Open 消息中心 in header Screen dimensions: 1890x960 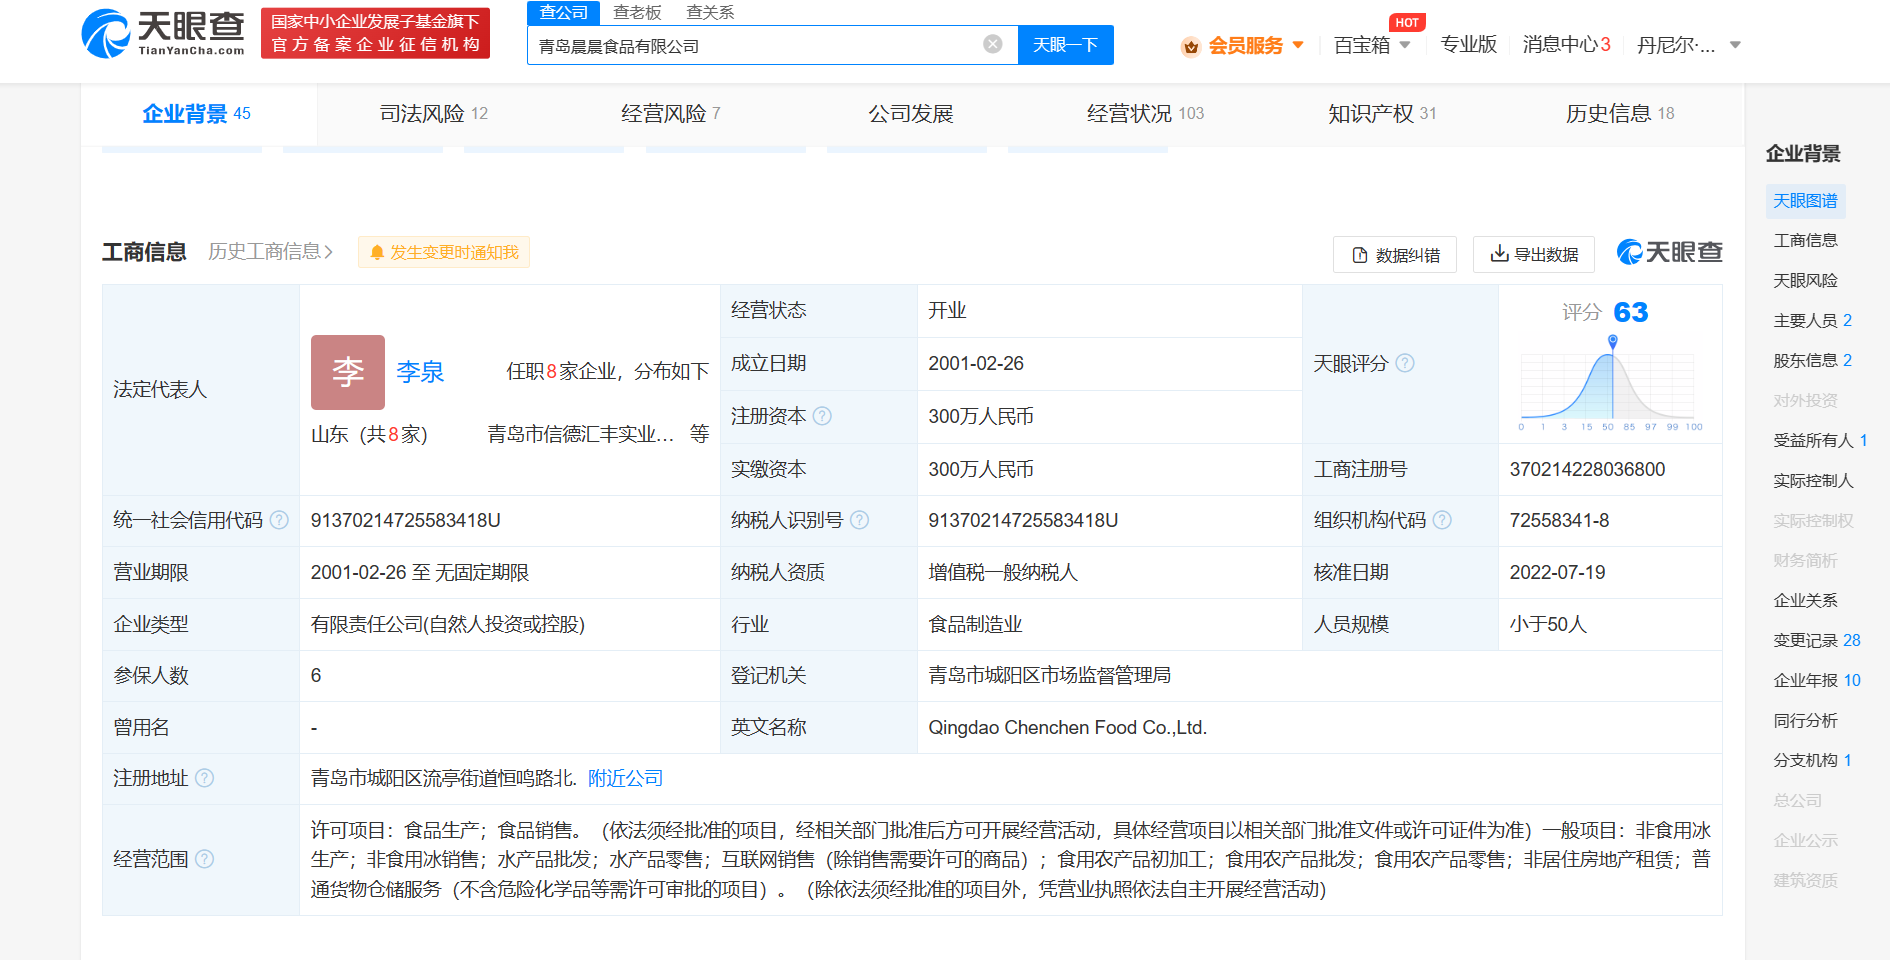point(1566,45)
